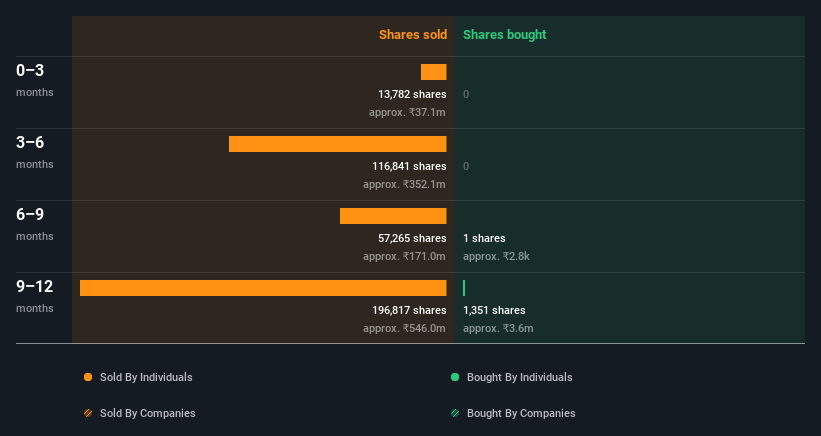Toggle the Bought By Companies legend label

pyautogui.click(x=521, y=413)
